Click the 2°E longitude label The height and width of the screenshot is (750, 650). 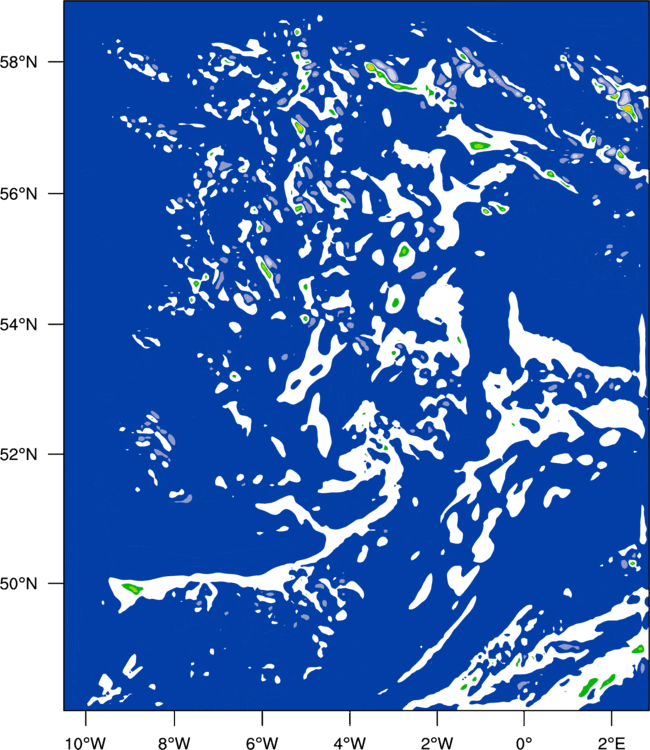tap(611, 743)
